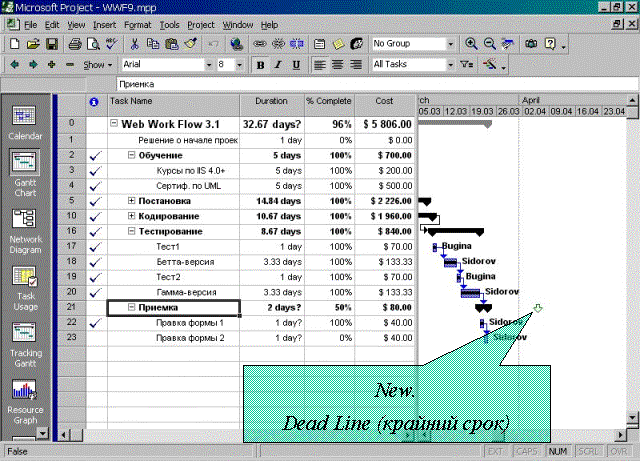Split task with the split icon
The height and width of the screenshot is (461, 640).
[x=297, y=44]
